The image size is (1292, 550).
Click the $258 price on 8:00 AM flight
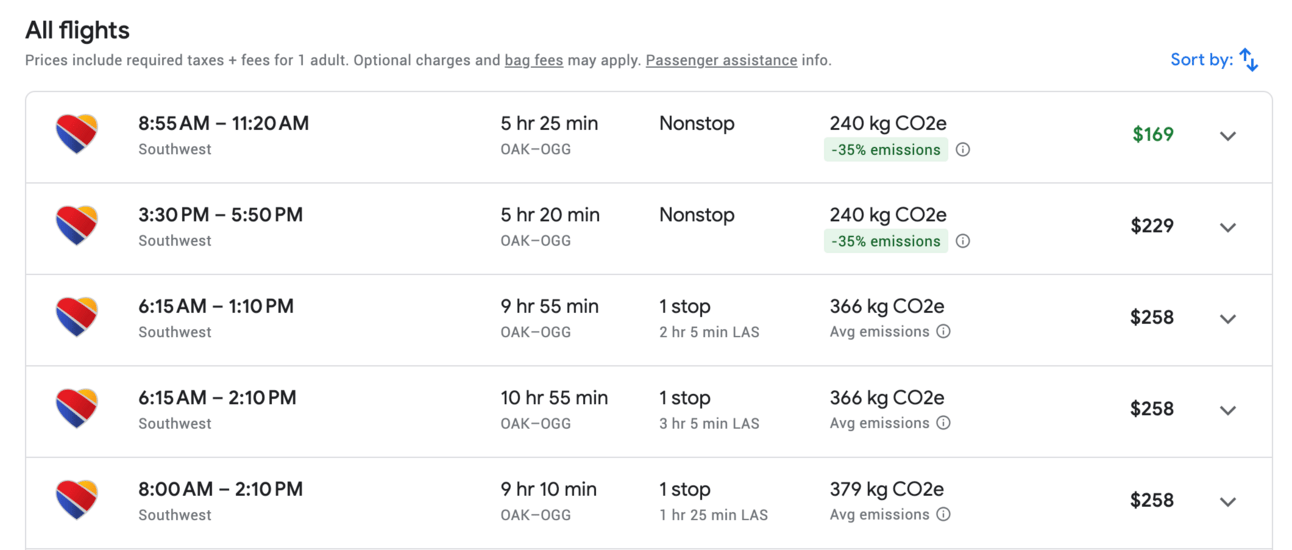[1152, 500]
